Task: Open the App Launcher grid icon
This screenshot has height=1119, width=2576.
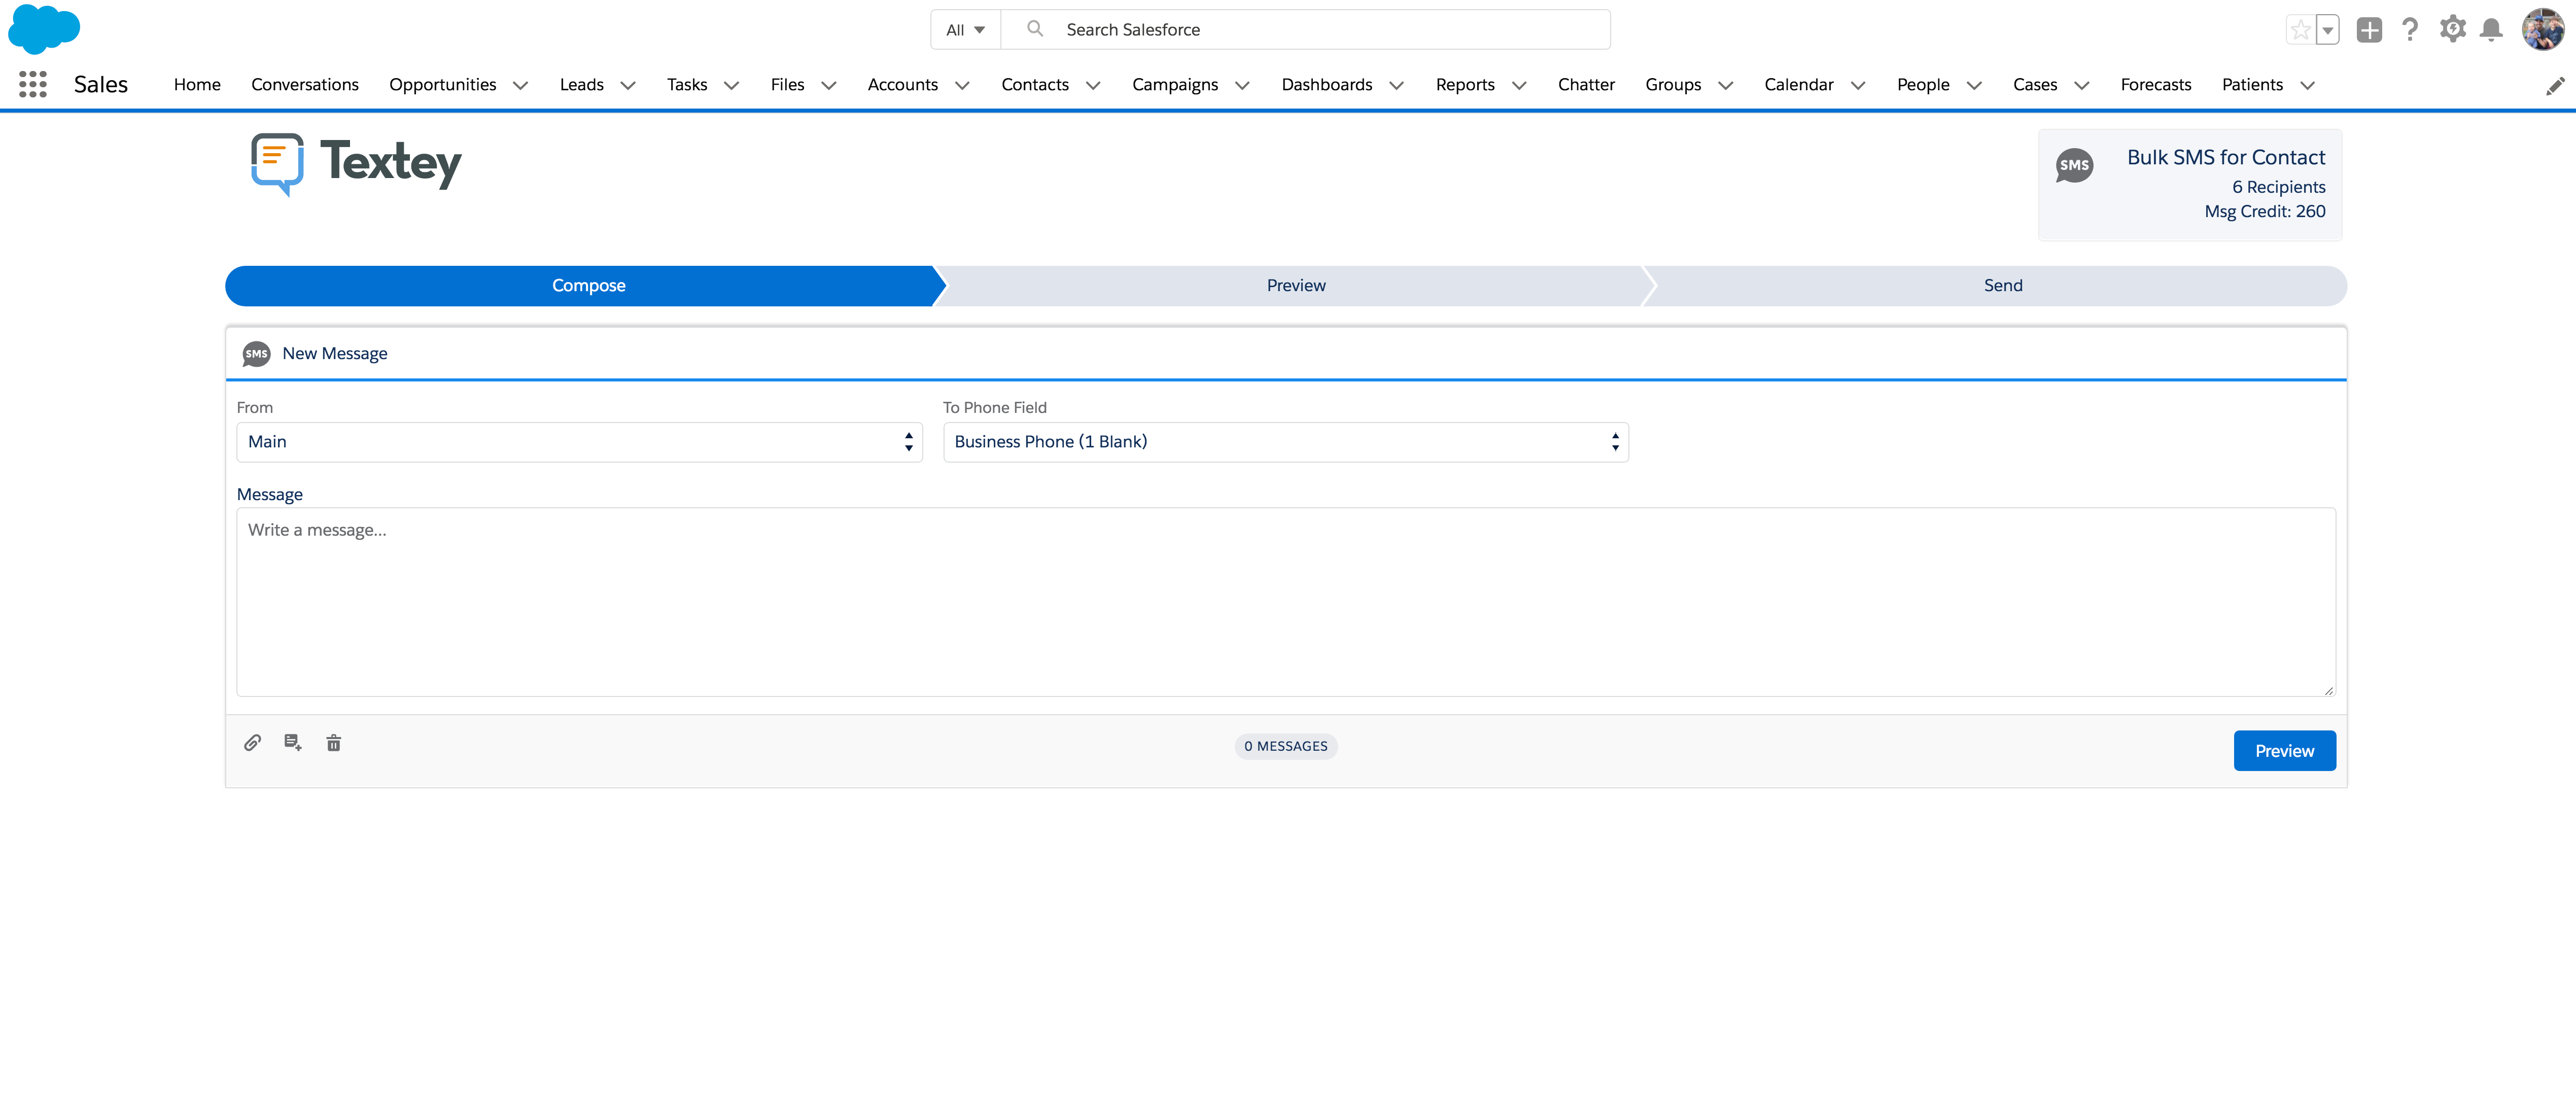Action: point(33,85)
